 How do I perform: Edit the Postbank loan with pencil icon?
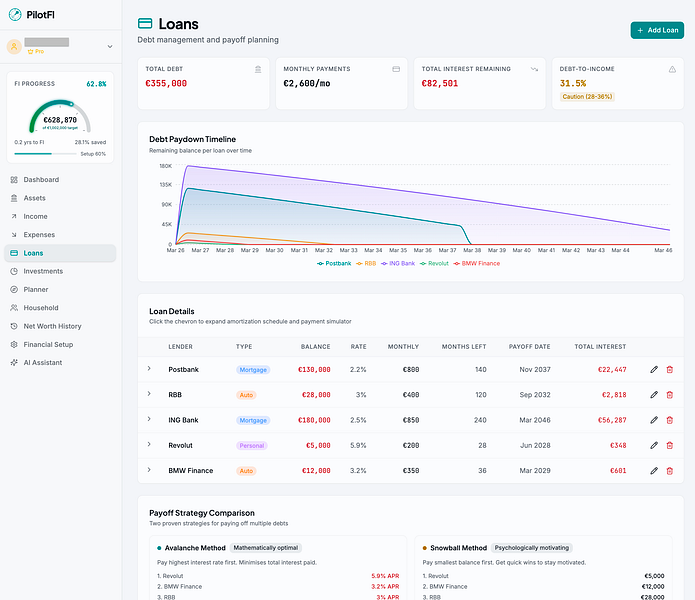click(x=654, y=369)
